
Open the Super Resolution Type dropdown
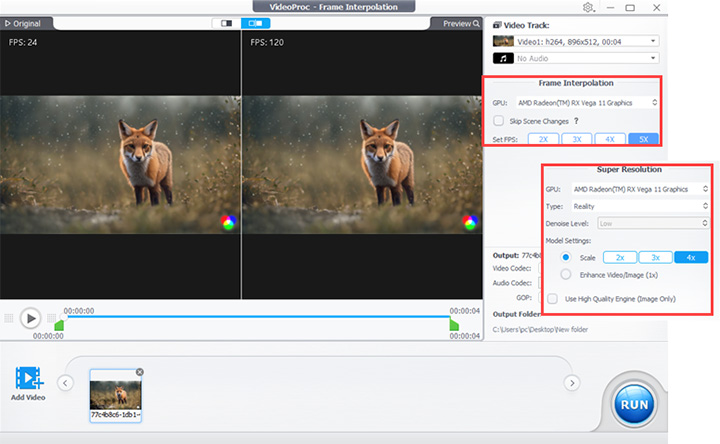pyautogui.click(x=639, y=204)
